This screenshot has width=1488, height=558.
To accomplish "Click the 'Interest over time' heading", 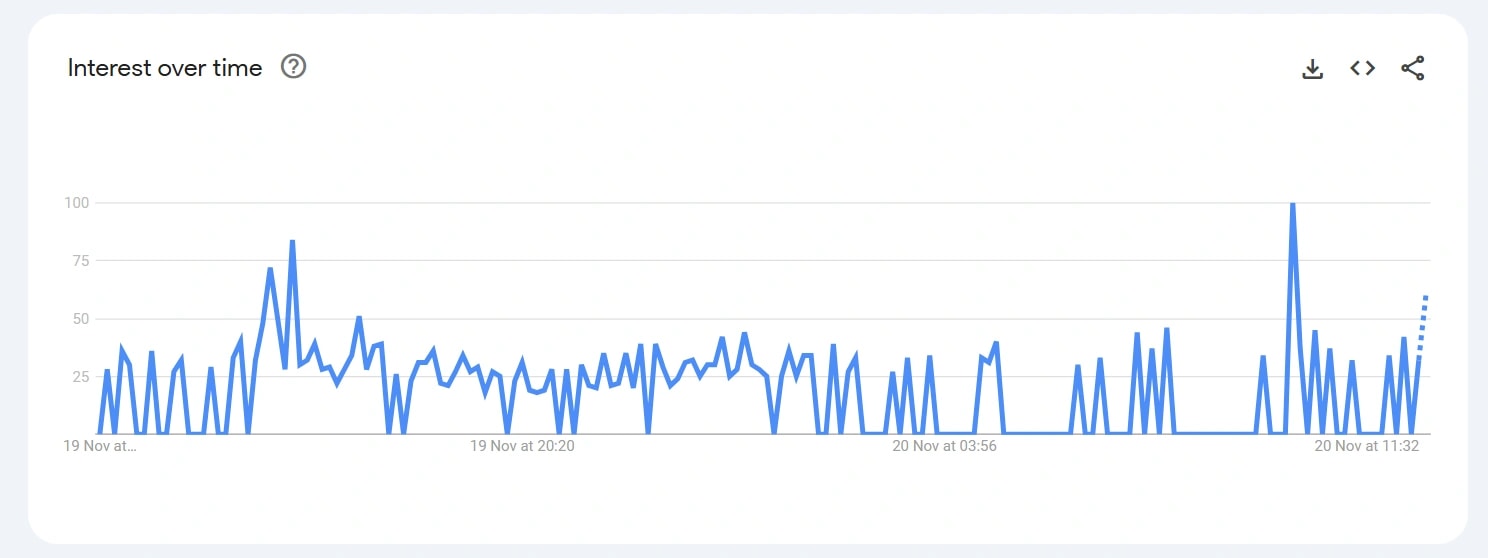I will pos(165,68).
